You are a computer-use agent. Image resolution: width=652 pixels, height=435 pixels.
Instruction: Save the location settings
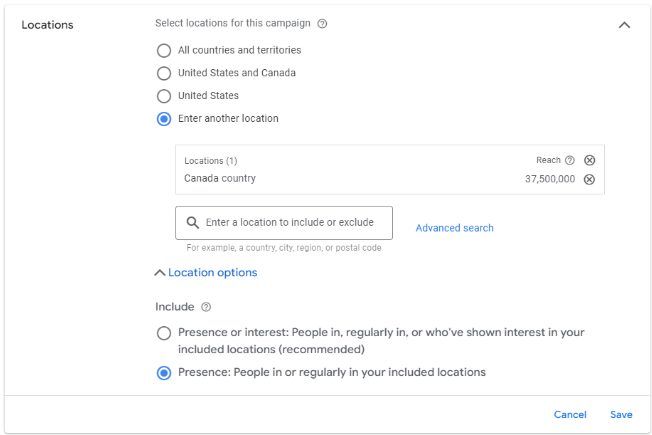pyautogui.click(x=621, y=415)
